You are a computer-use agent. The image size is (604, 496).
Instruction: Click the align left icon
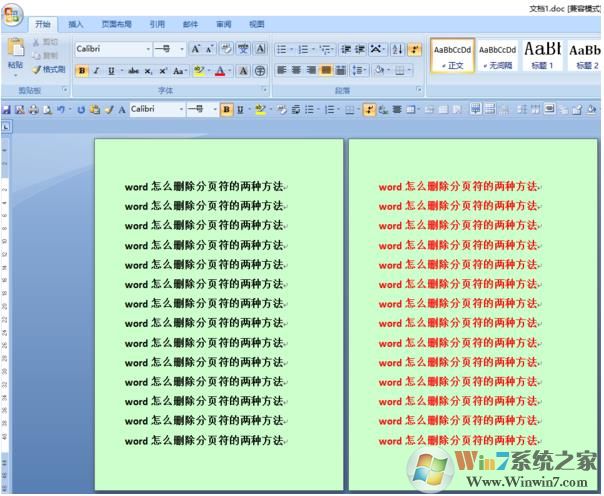pyautogui.click(x=282, y=70)
